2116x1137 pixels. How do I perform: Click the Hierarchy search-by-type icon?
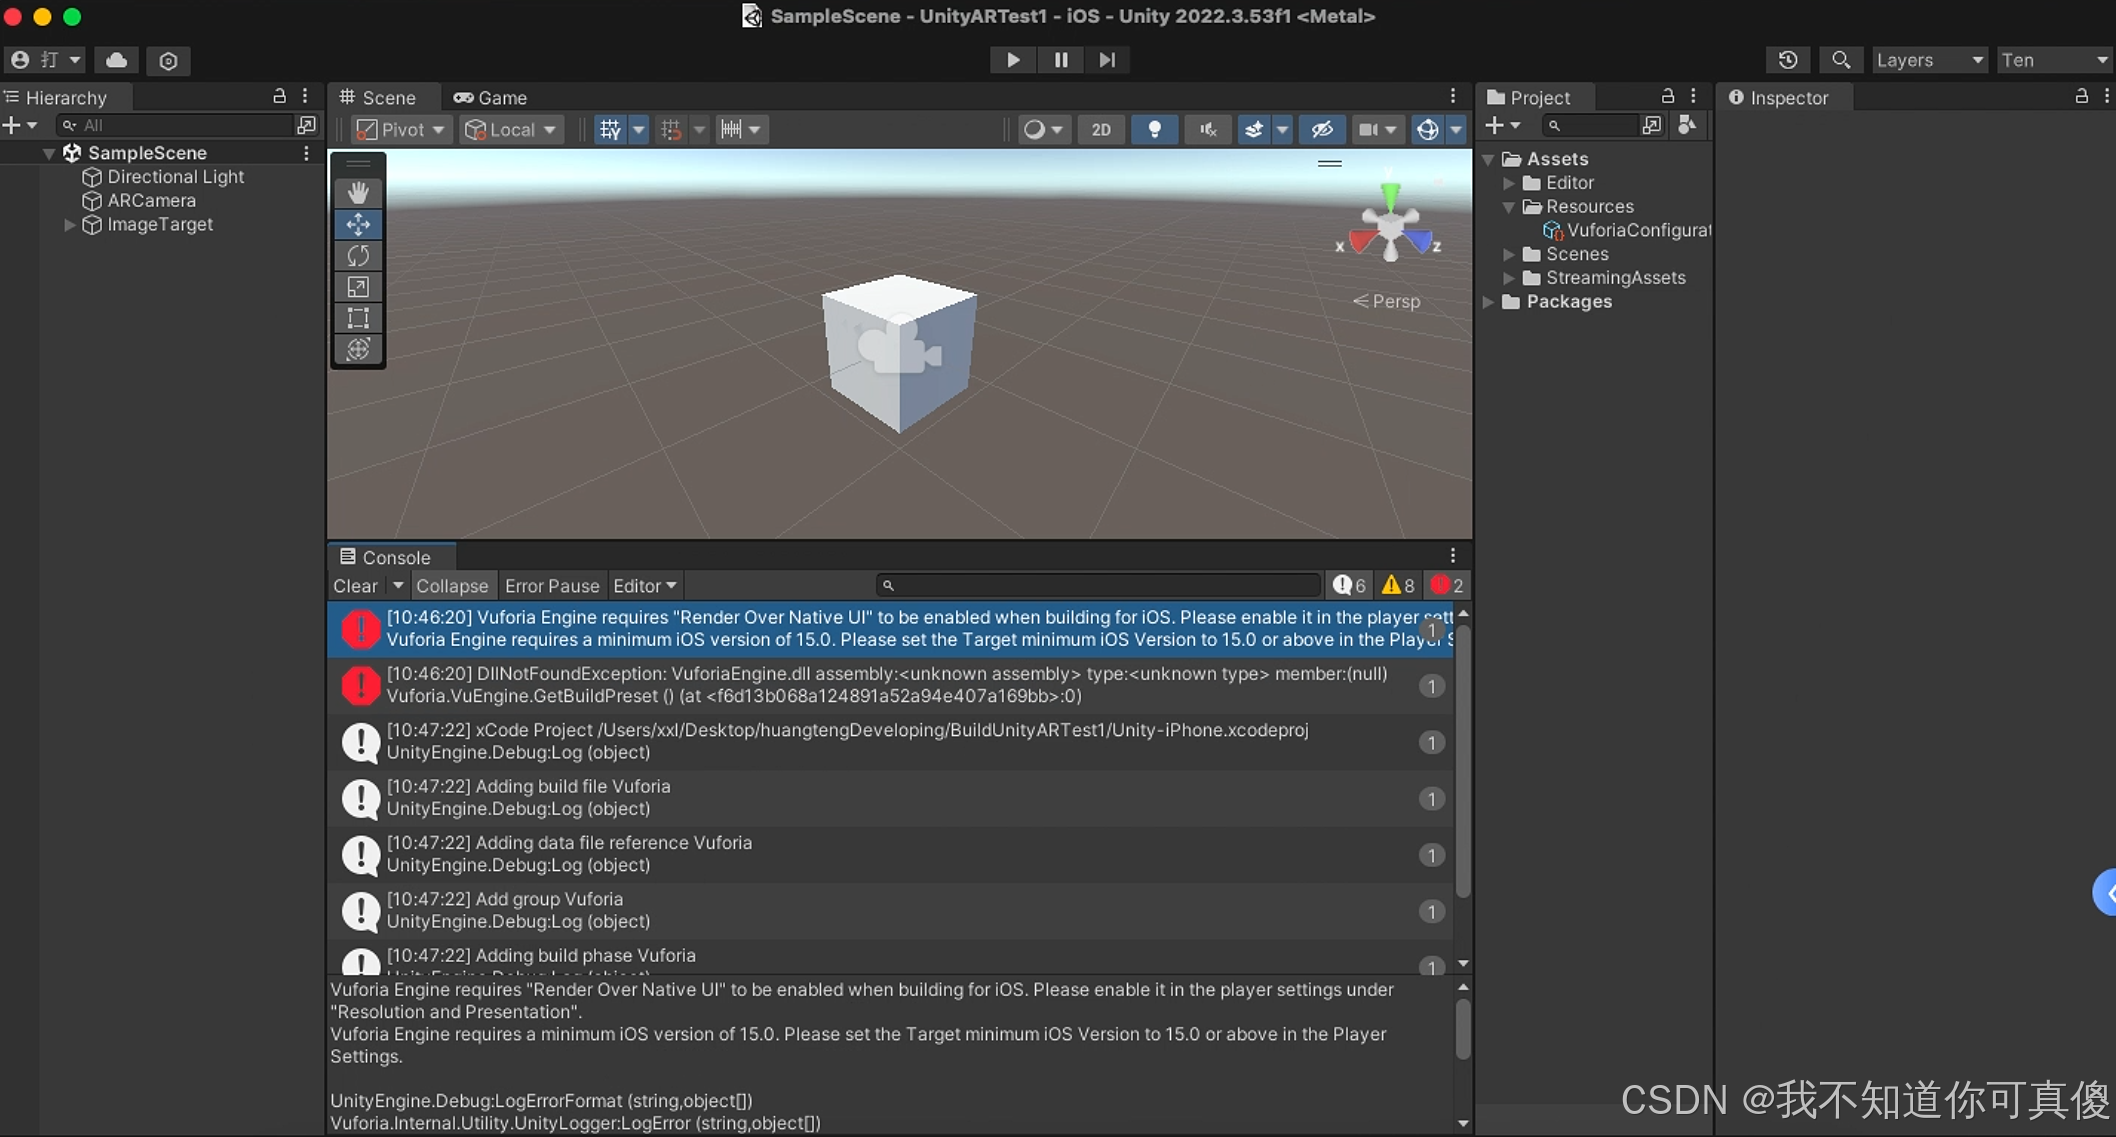click(x=306, y=125)
